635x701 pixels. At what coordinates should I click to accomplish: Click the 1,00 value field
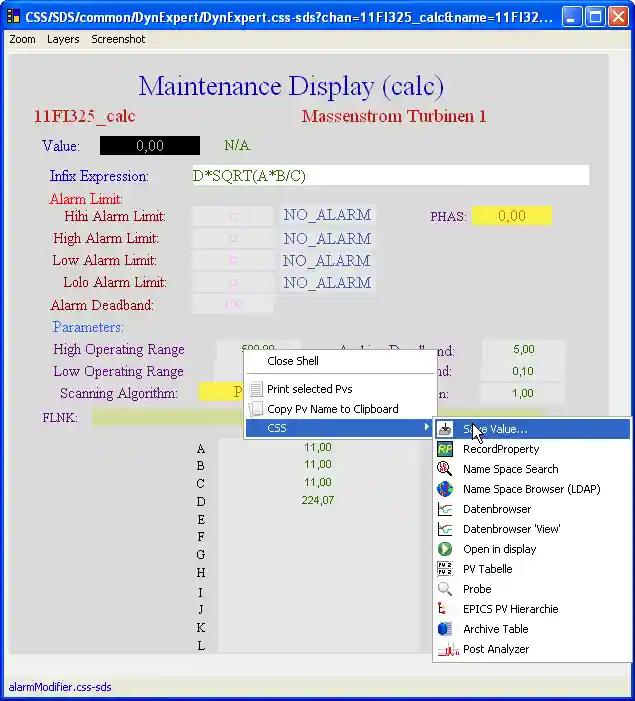[523, 393]
